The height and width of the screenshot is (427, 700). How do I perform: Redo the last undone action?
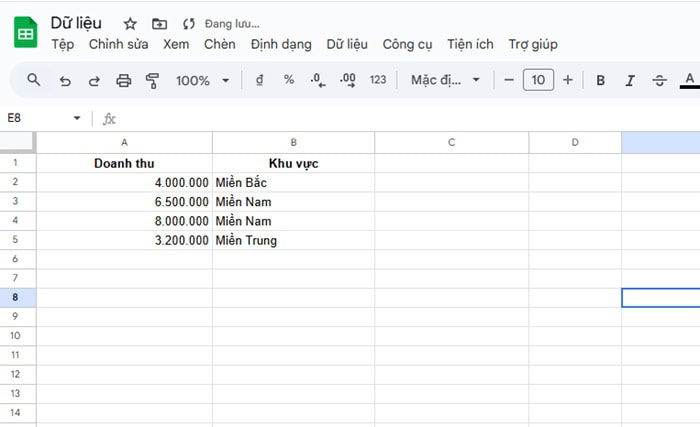pyautogui.click(x=94, y=80)
